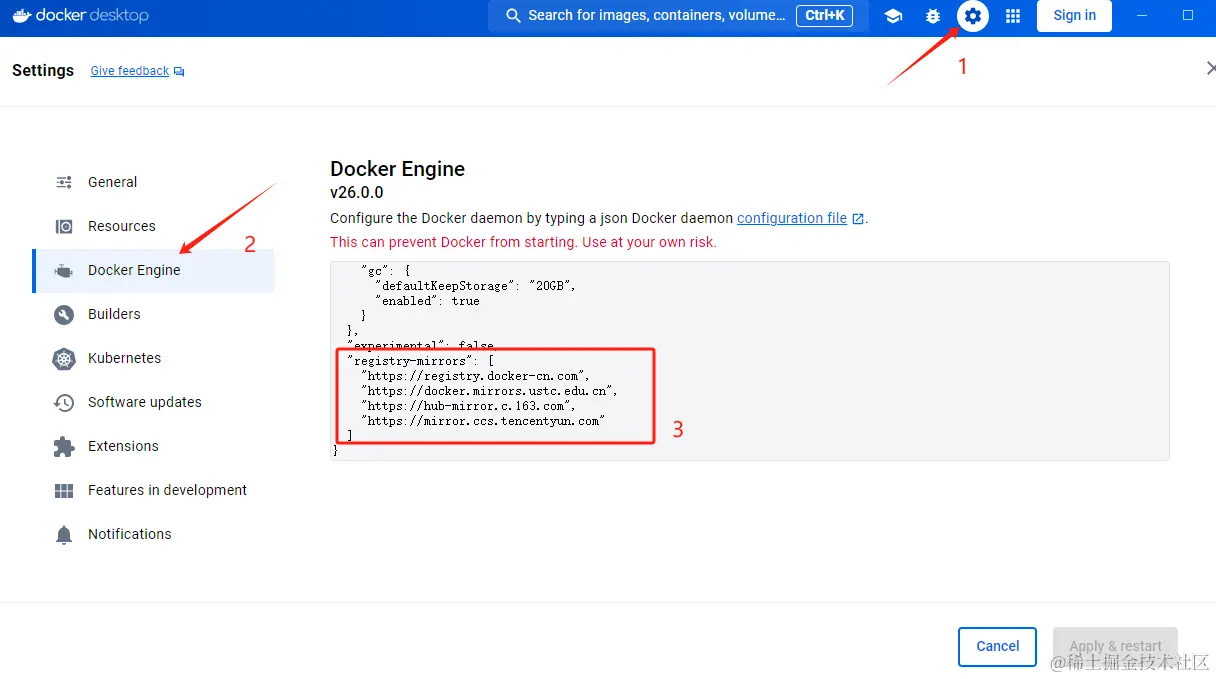
Task: Click the Resources camera icon
Action: click(x=64, y=226)
